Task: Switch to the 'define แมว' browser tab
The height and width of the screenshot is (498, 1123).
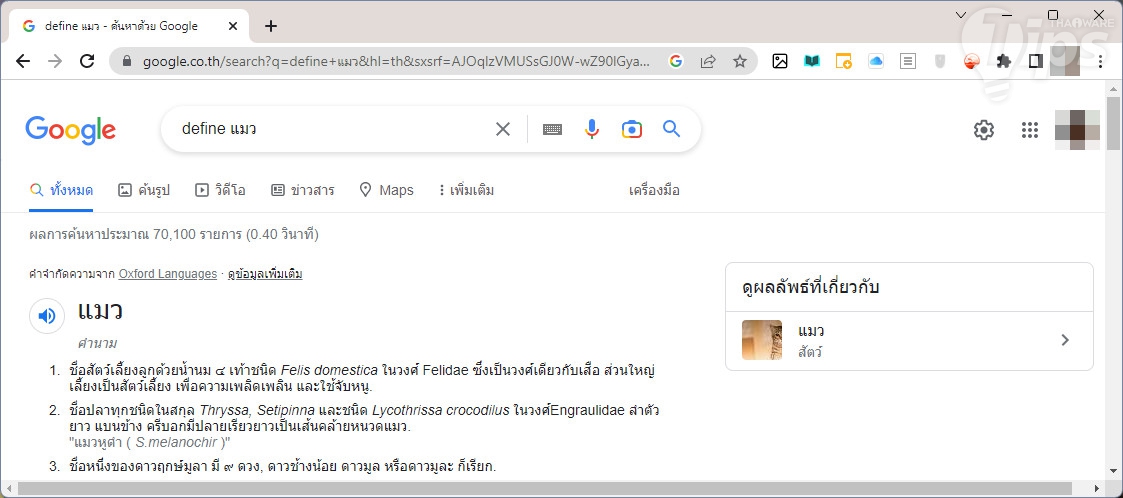Action: (x=129, y=26)
